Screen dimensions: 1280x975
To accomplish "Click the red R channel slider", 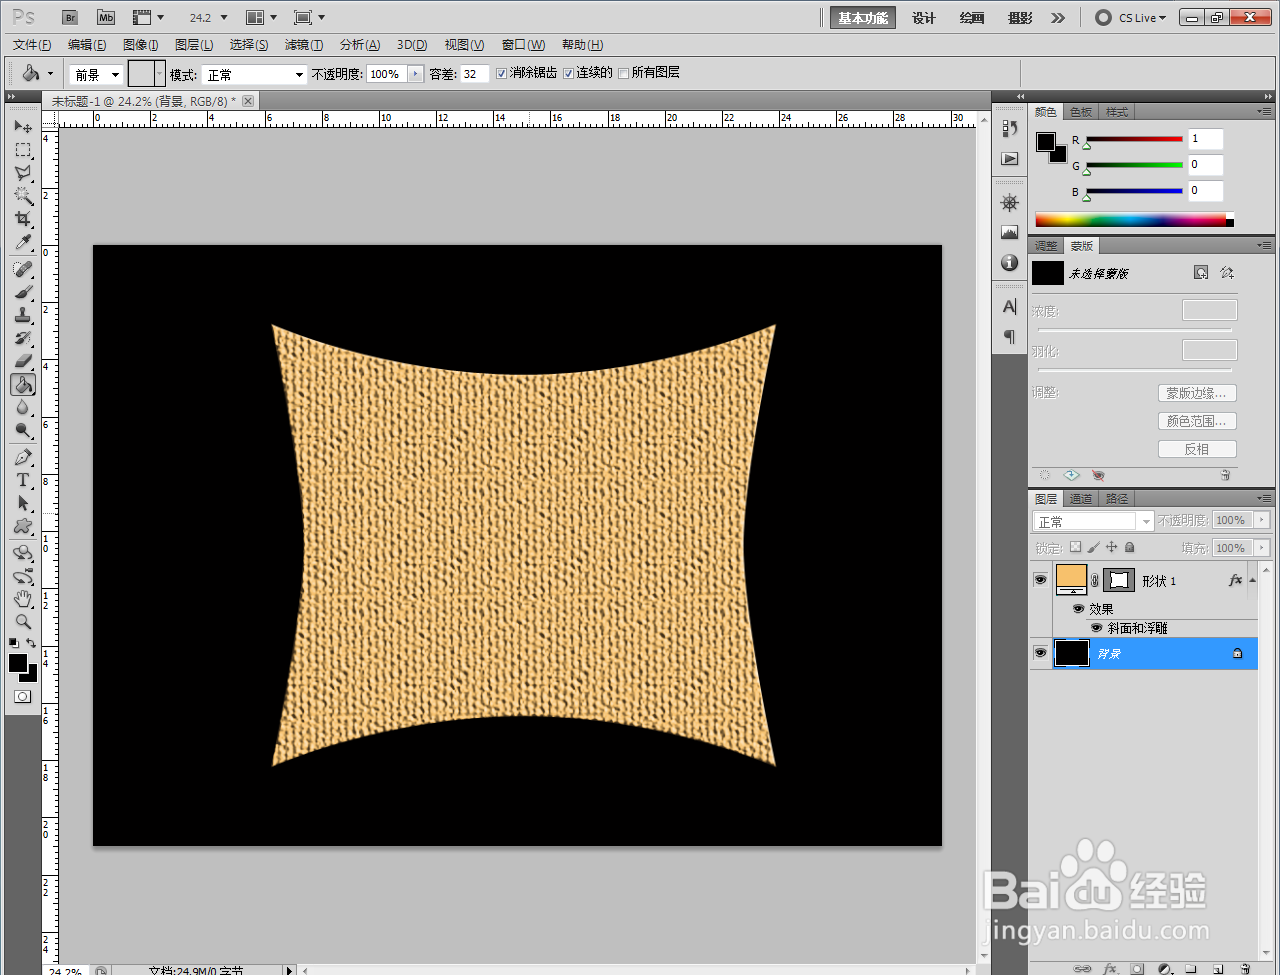I will (1134, 139).
